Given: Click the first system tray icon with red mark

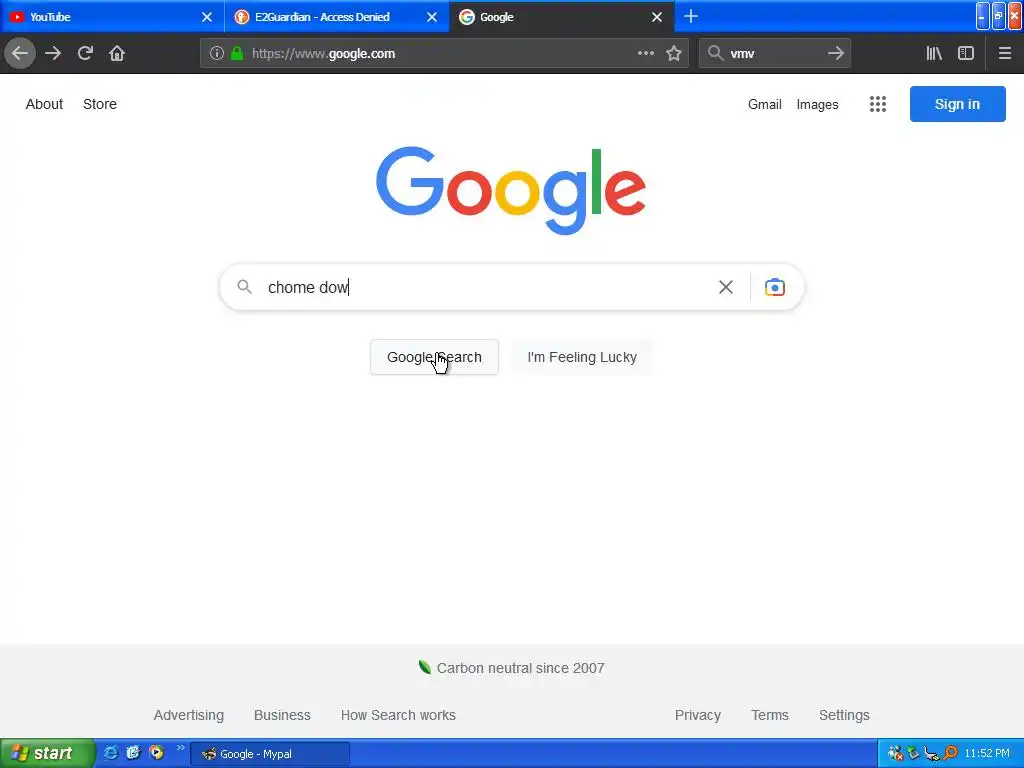Looking at the screenshot, I should pyautogui.click(x=896, y=753).
